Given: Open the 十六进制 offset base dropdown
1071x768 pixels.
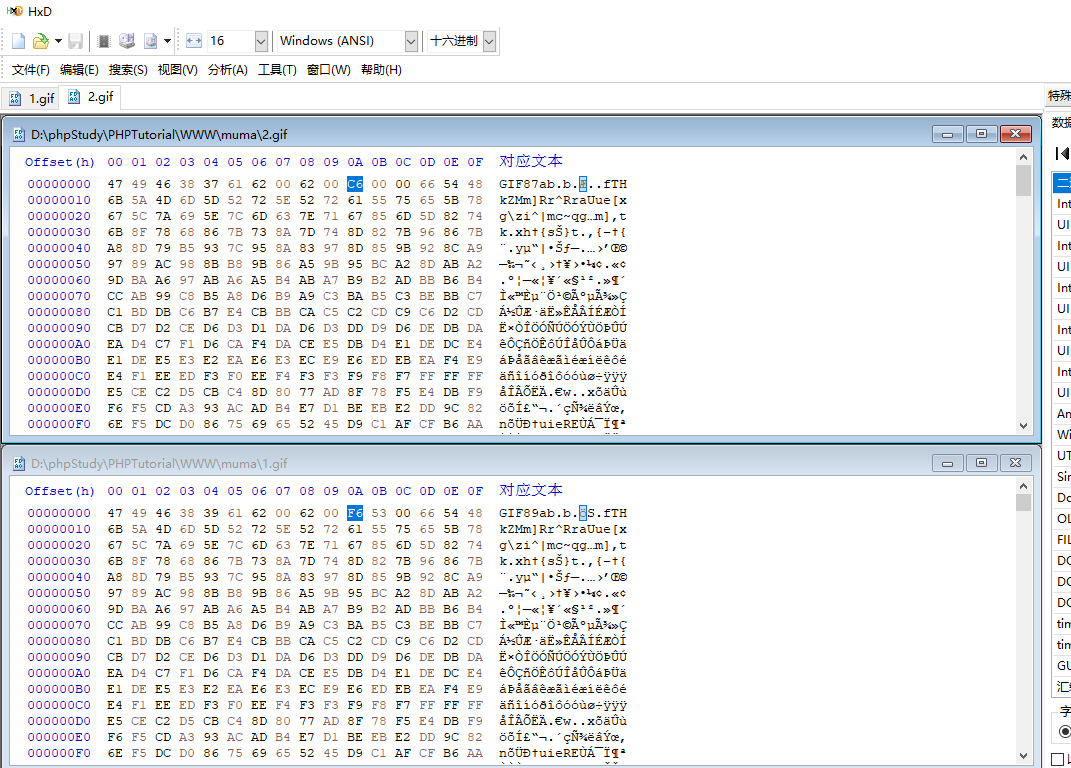Looking at the screenshot, I should tap(489, 41).
